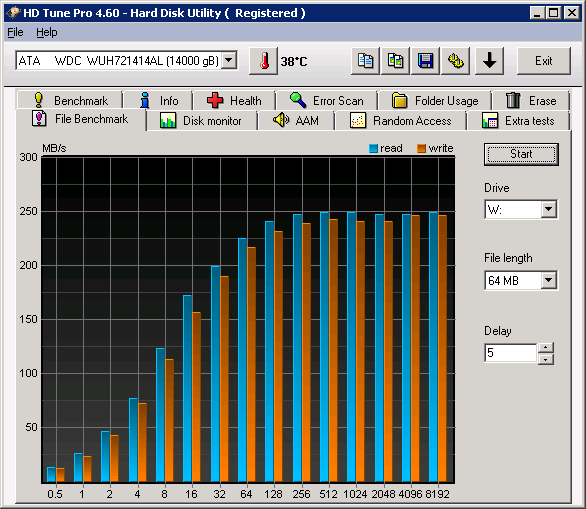This screenshot has width=586, height=509.
Task: Maximize the HD Tune Pro window
Action: point(553,13)
